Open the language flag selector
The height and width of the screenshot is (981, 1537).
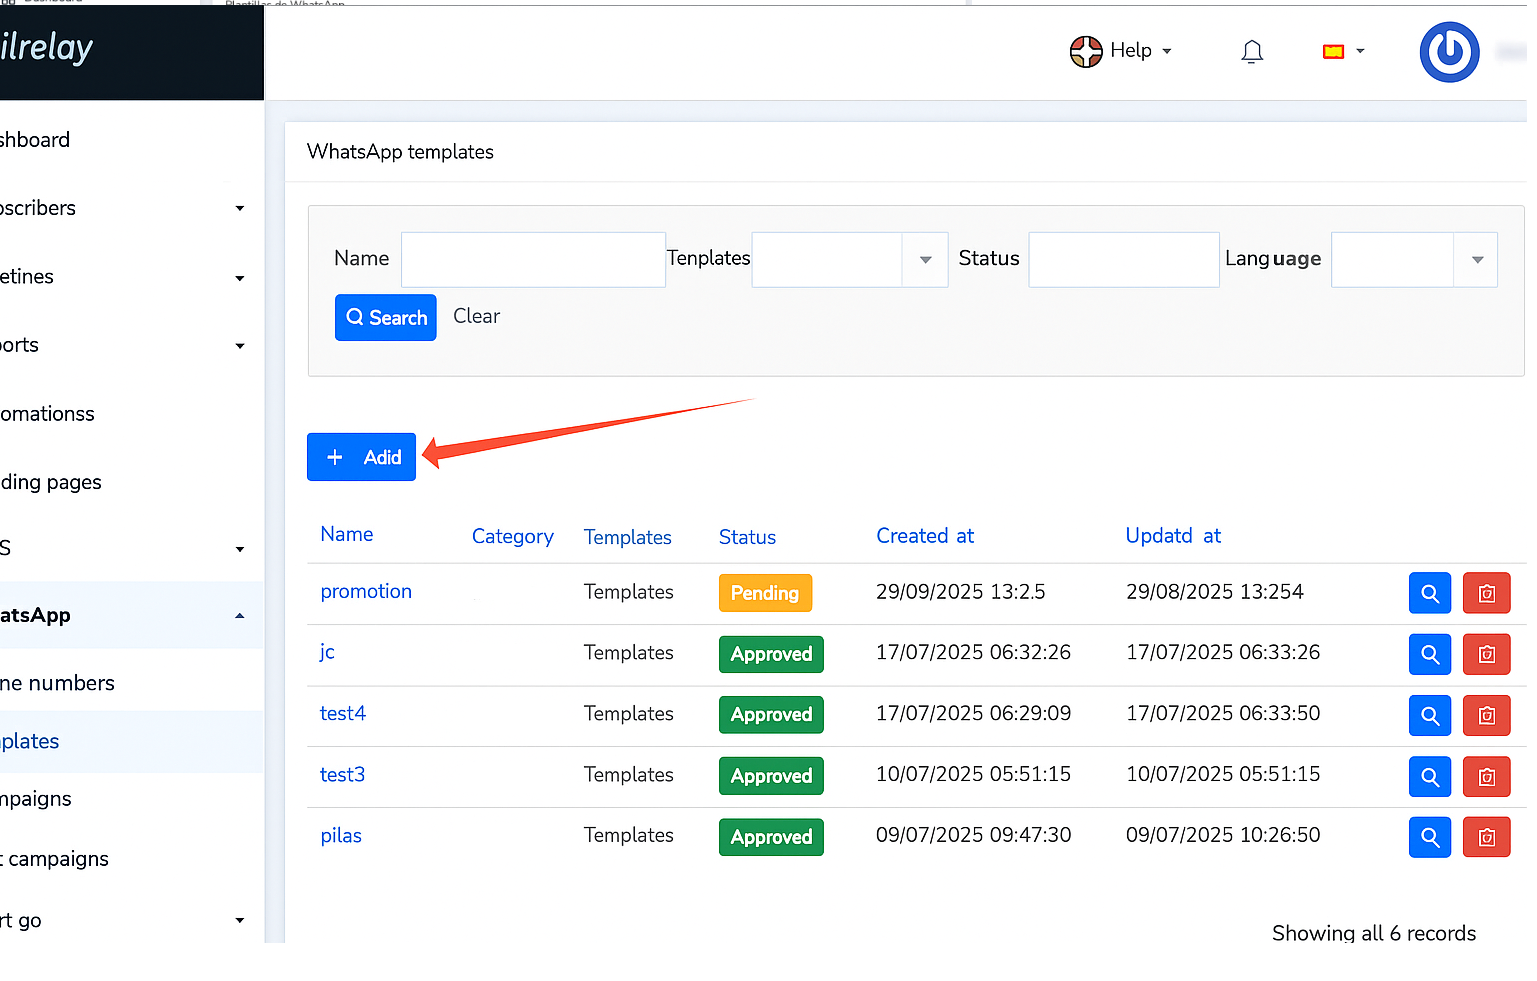(x=1343, y=52)
